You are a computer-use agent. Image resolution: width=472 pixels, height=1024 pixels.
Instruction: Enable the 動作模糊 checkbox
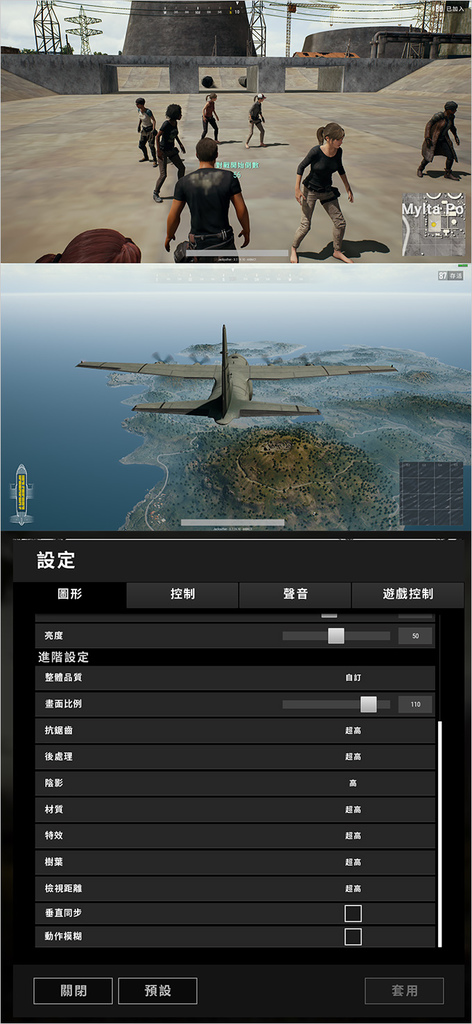click(353, 936)
